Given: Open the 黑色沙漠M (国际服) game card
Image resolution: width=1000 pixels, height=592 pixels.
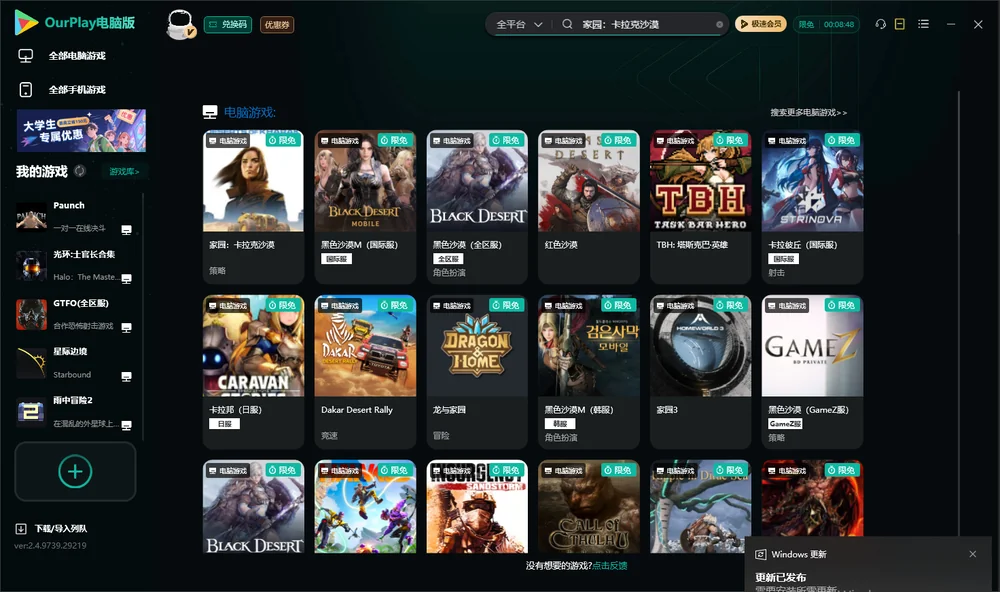Looking at the screenshot, I should coord(365,207).
